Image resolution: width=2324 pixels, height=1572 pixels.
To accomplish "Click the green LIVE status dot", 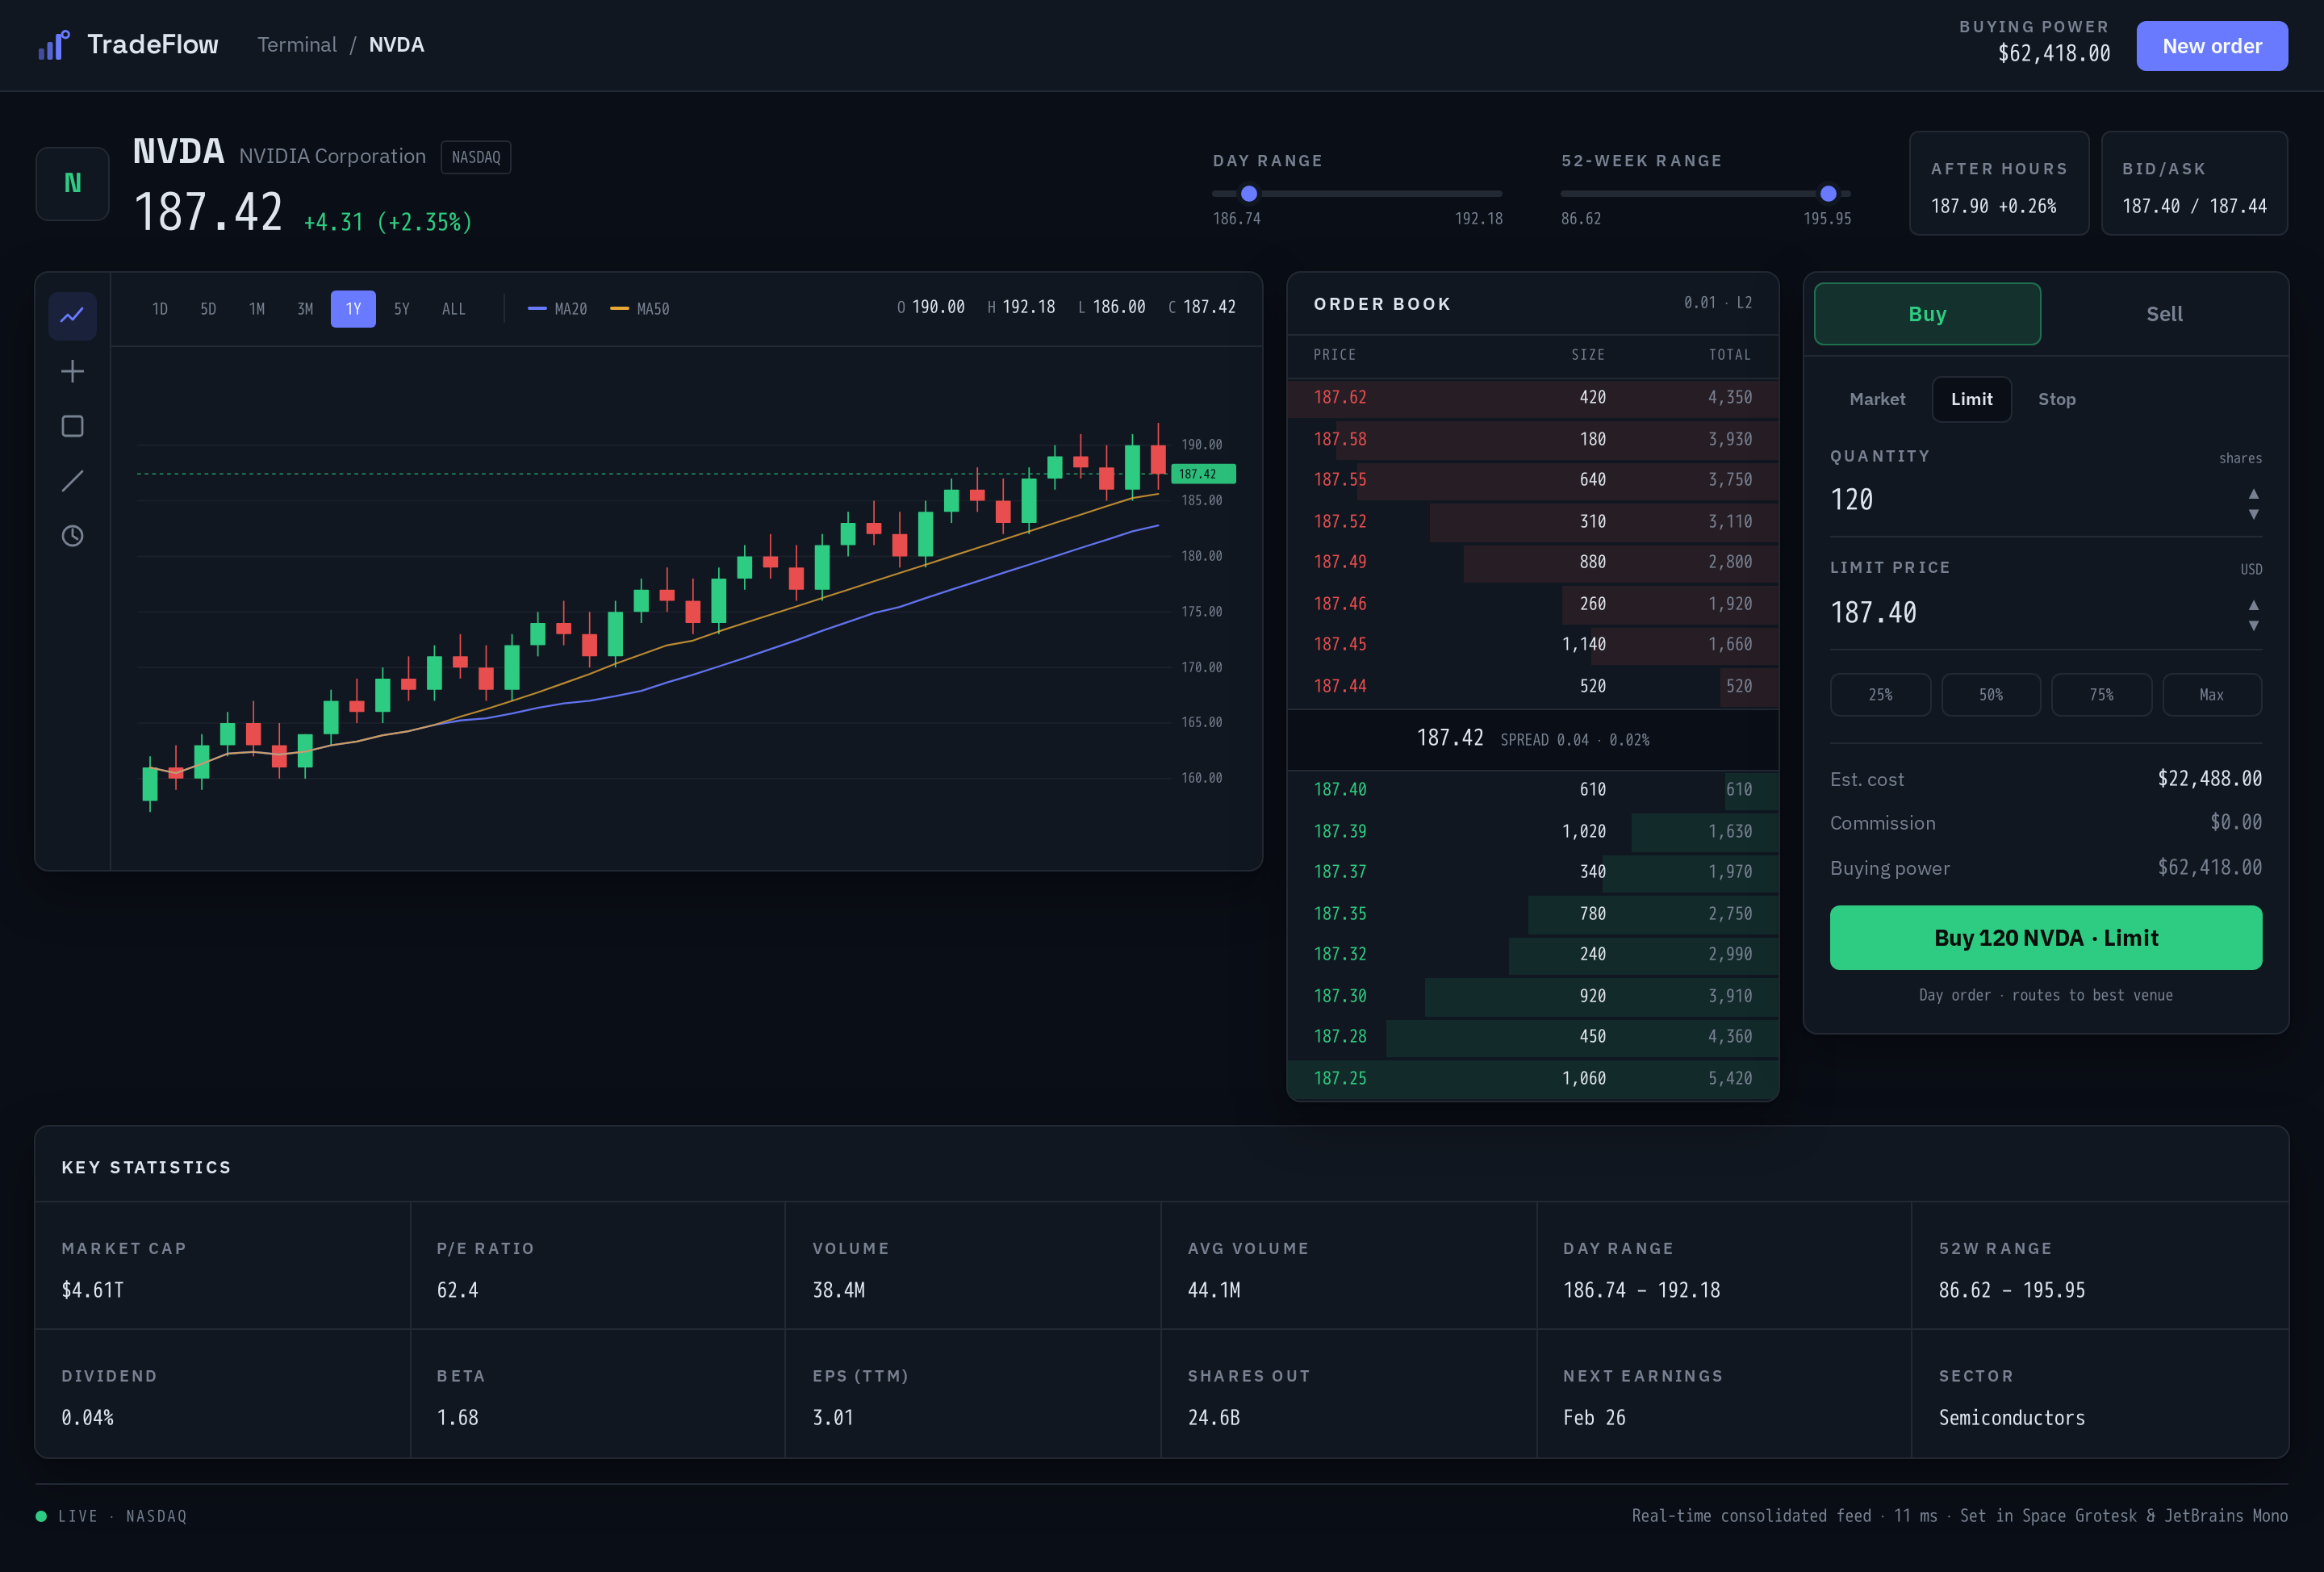I will point(41,1517).
